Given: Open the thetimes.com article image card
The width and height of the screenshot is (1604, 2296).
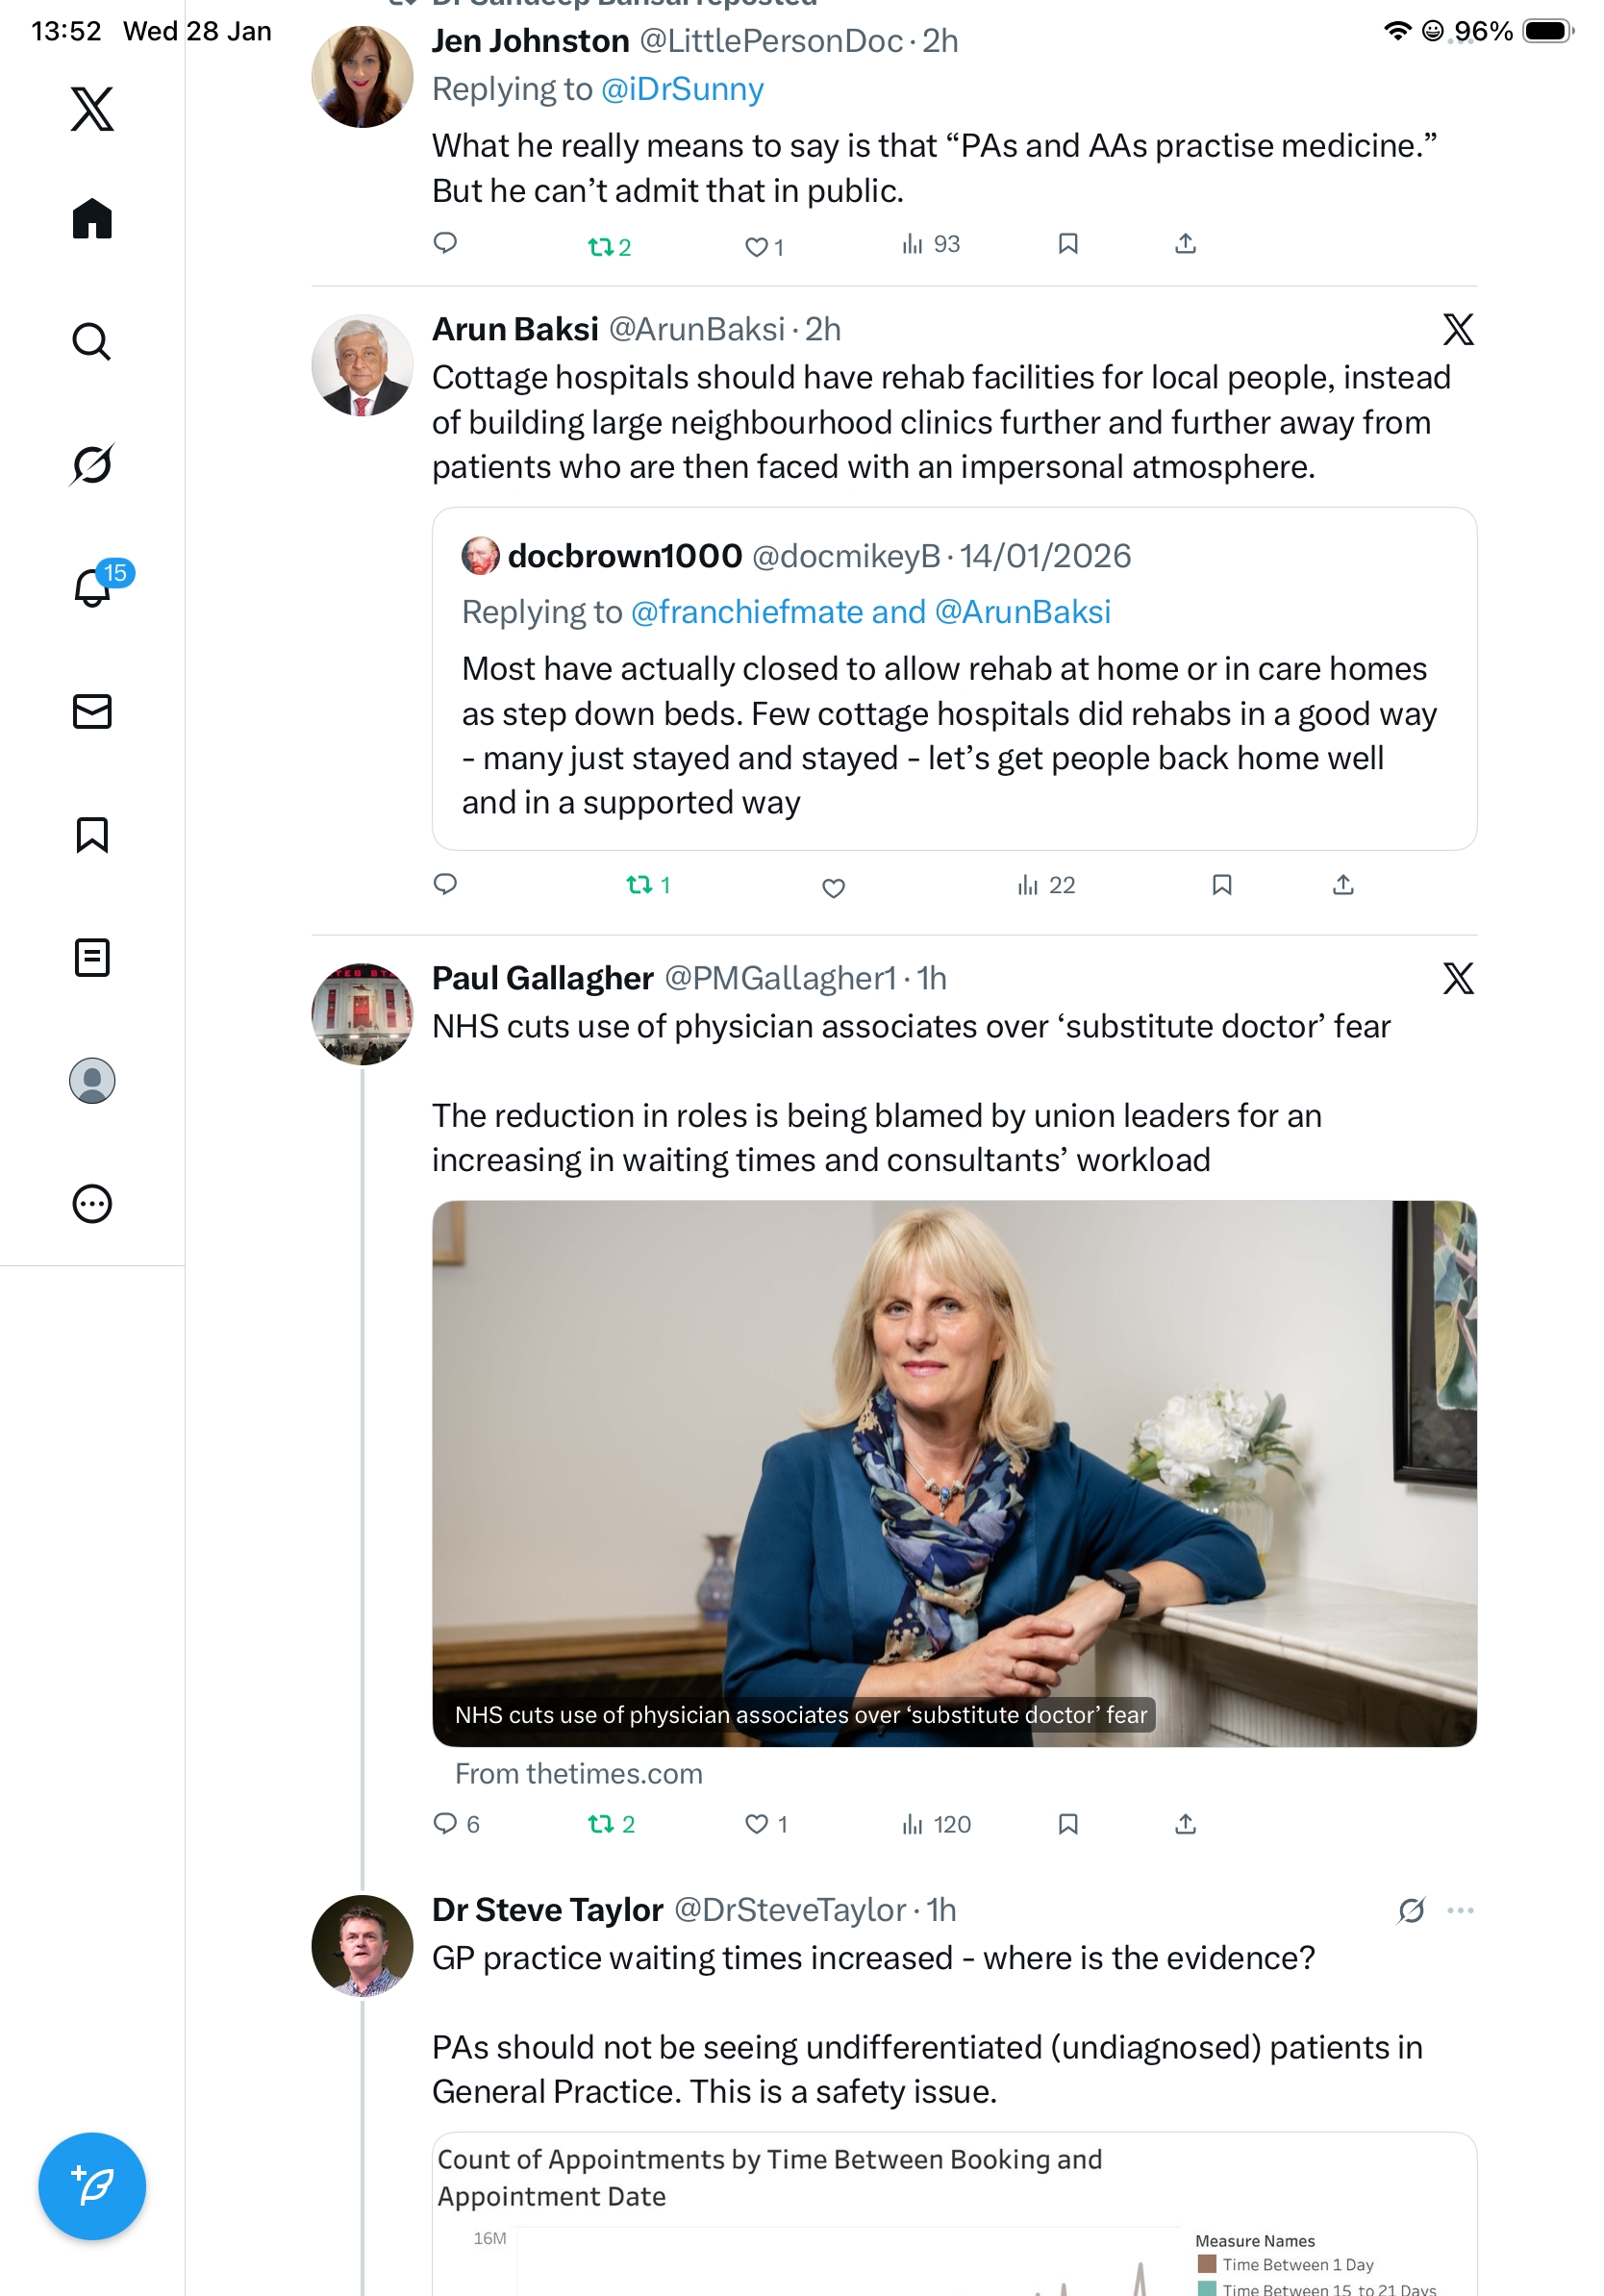Looking at the screenshot, I should [x=954, y=1473].
